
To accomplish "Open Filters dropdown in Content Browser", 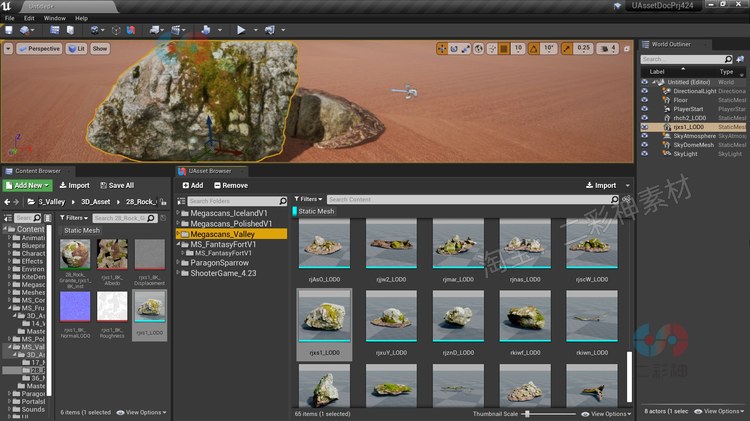I will tap(74, 218).
